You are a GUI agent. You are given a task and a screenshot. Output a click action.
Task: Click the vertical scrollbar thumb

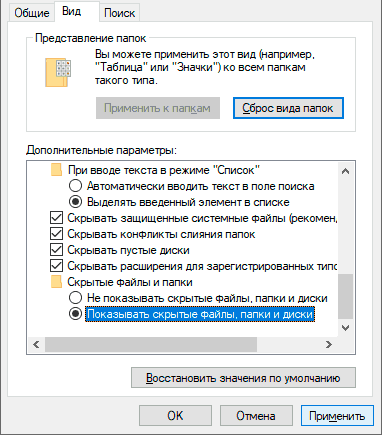[x=346, y=297]
